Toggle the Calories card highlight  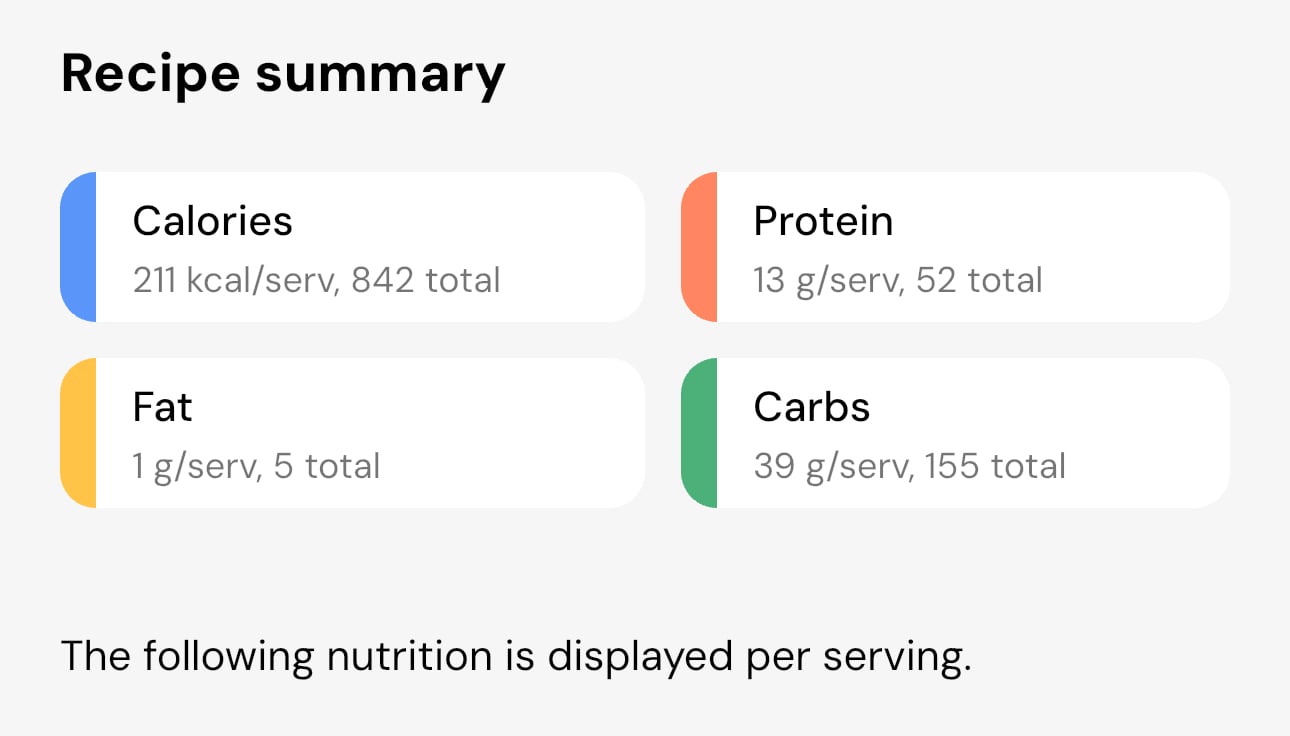(x=370, y=246)
